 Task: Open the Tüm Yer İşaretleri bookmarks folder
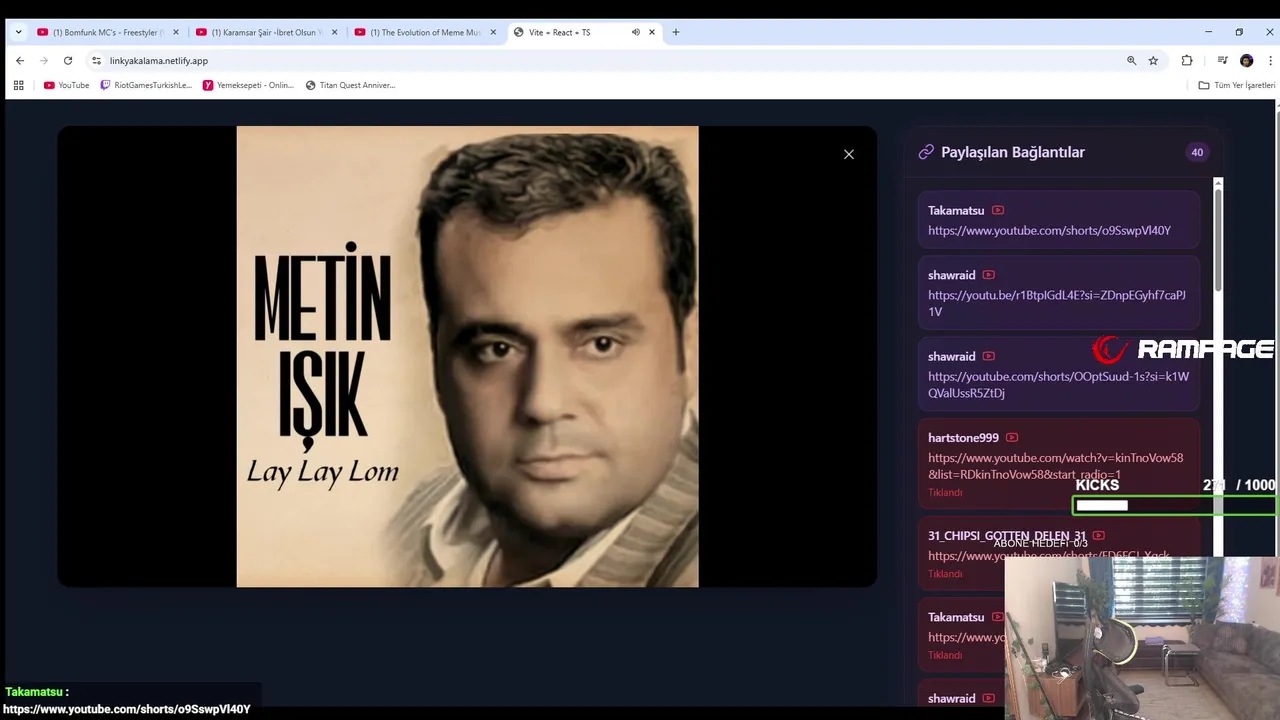click(x=1237, y=85)
